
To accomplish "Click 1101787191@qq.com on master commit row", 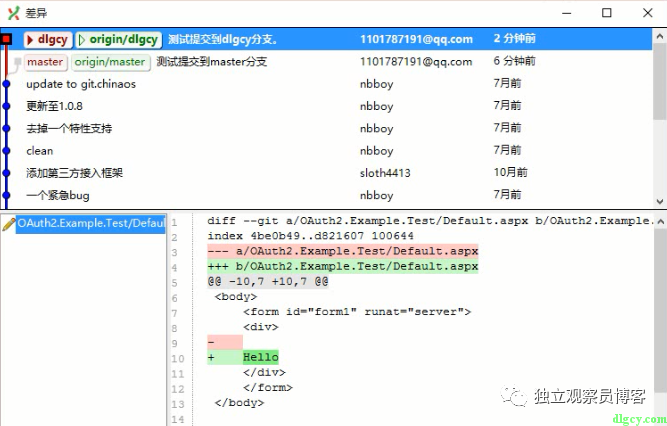I will [x=416, y=62].
